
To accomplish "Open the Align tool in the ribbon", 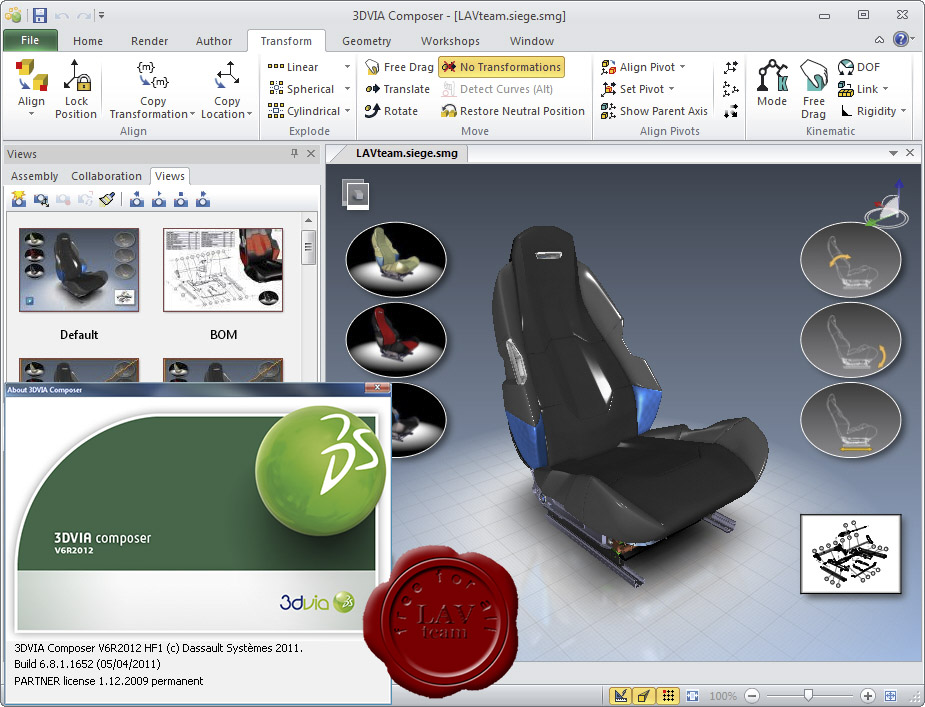I will pyautogui.click(x=31, y=87).
